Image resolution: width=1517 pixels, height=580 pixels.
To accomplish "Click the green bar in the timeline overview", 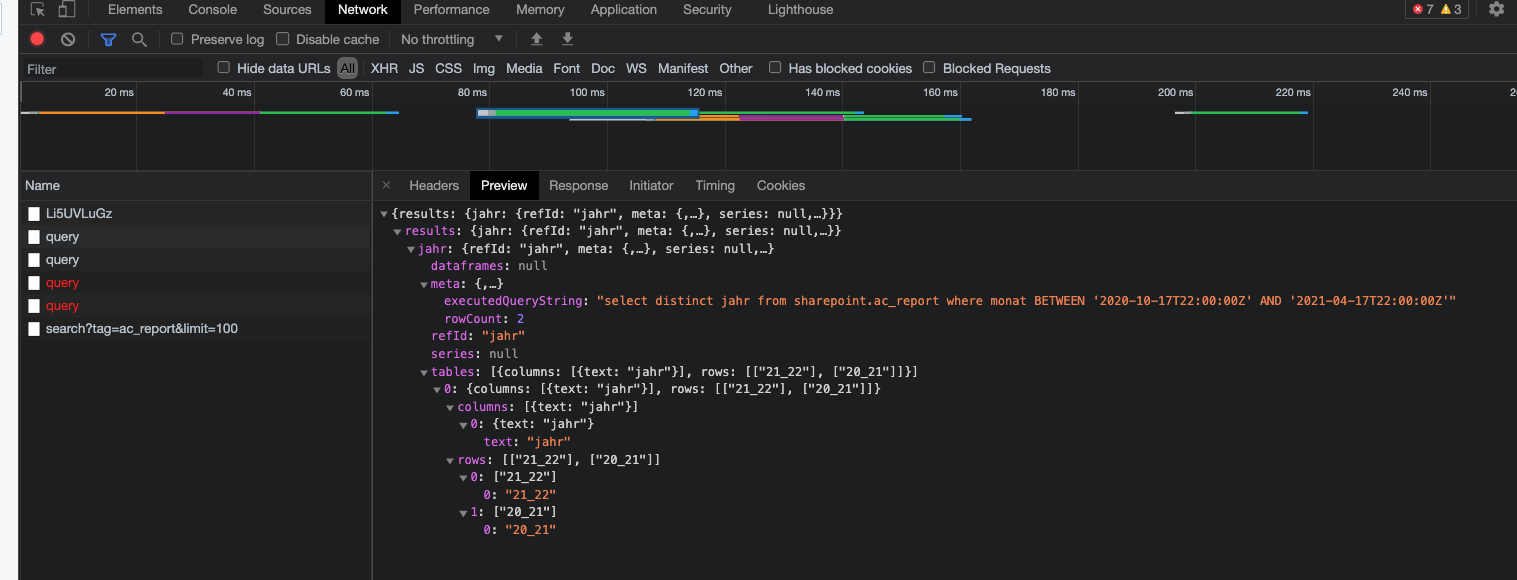I will pyautogui.click(x=320, y=113).
